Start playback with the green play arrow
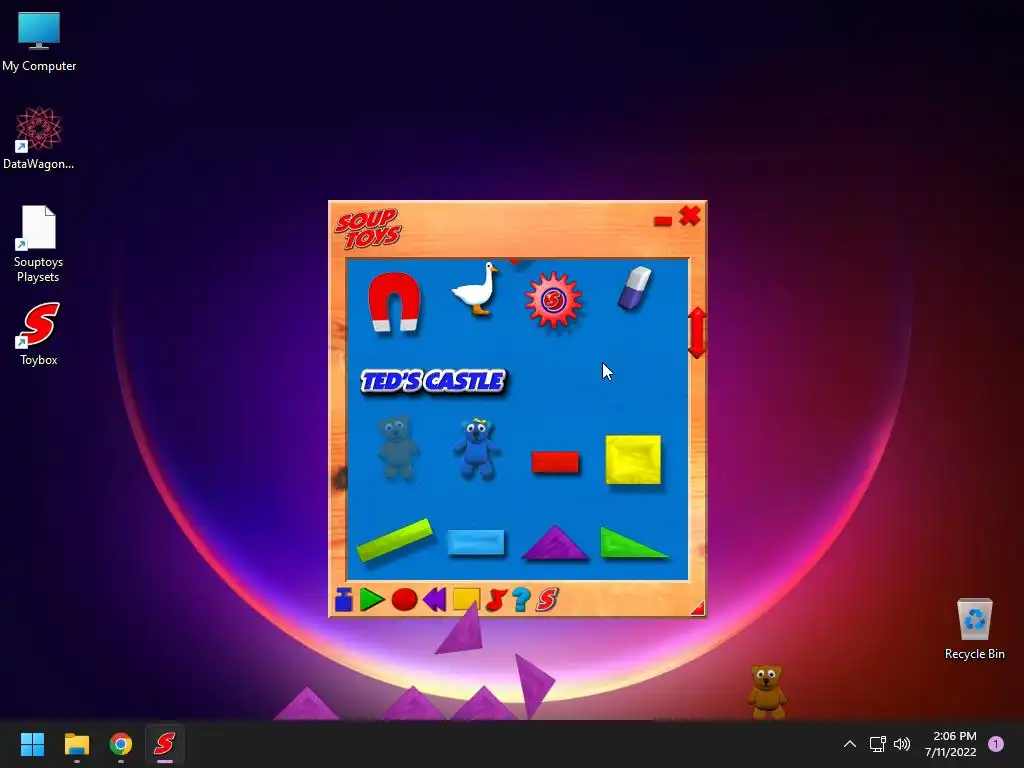The height and width of the screenshot is (768, 1024). tap(371, 600)
